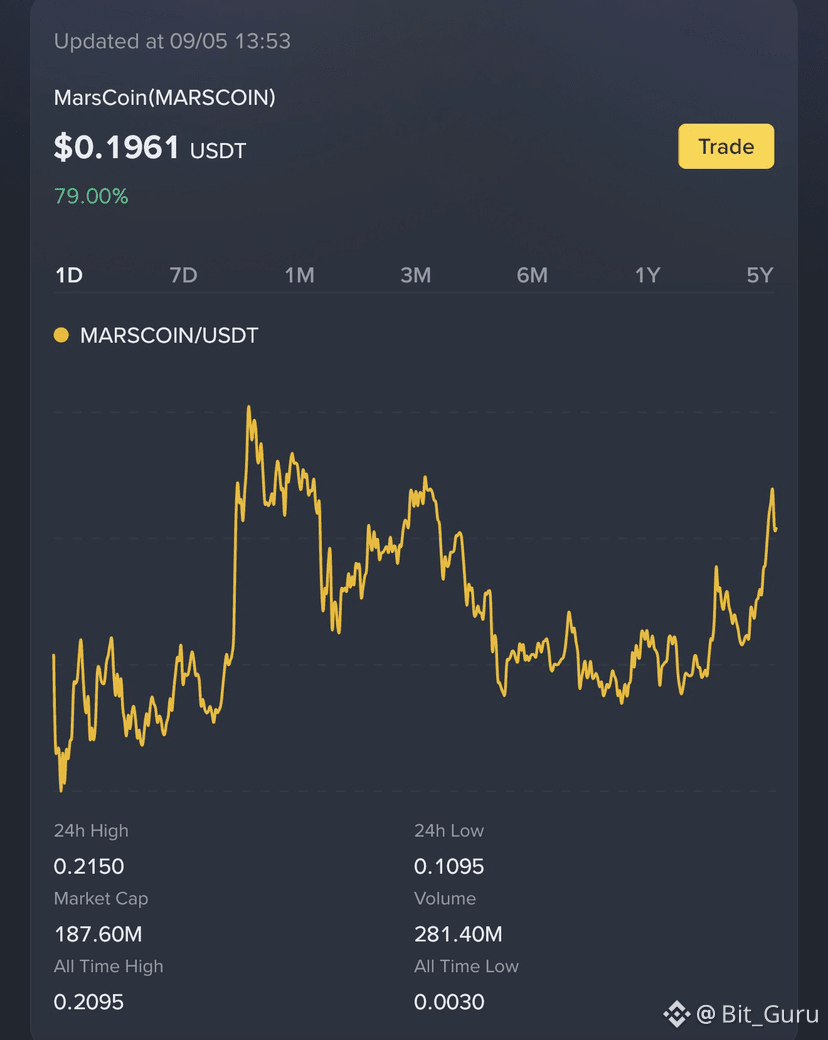Select the 3M time range tab
Image resolution: width=828 pixels, height=1040 pixels.
tap(415, 275)
